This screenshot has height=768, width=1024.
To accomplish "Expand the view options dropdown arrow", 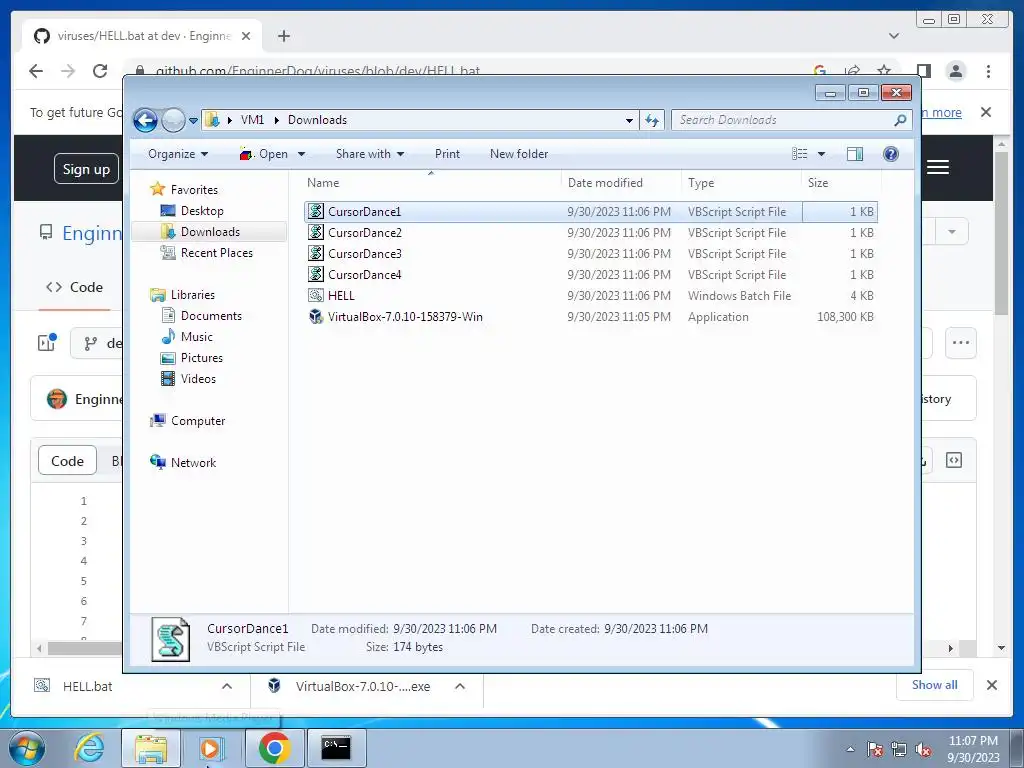I will coord(822,154).
